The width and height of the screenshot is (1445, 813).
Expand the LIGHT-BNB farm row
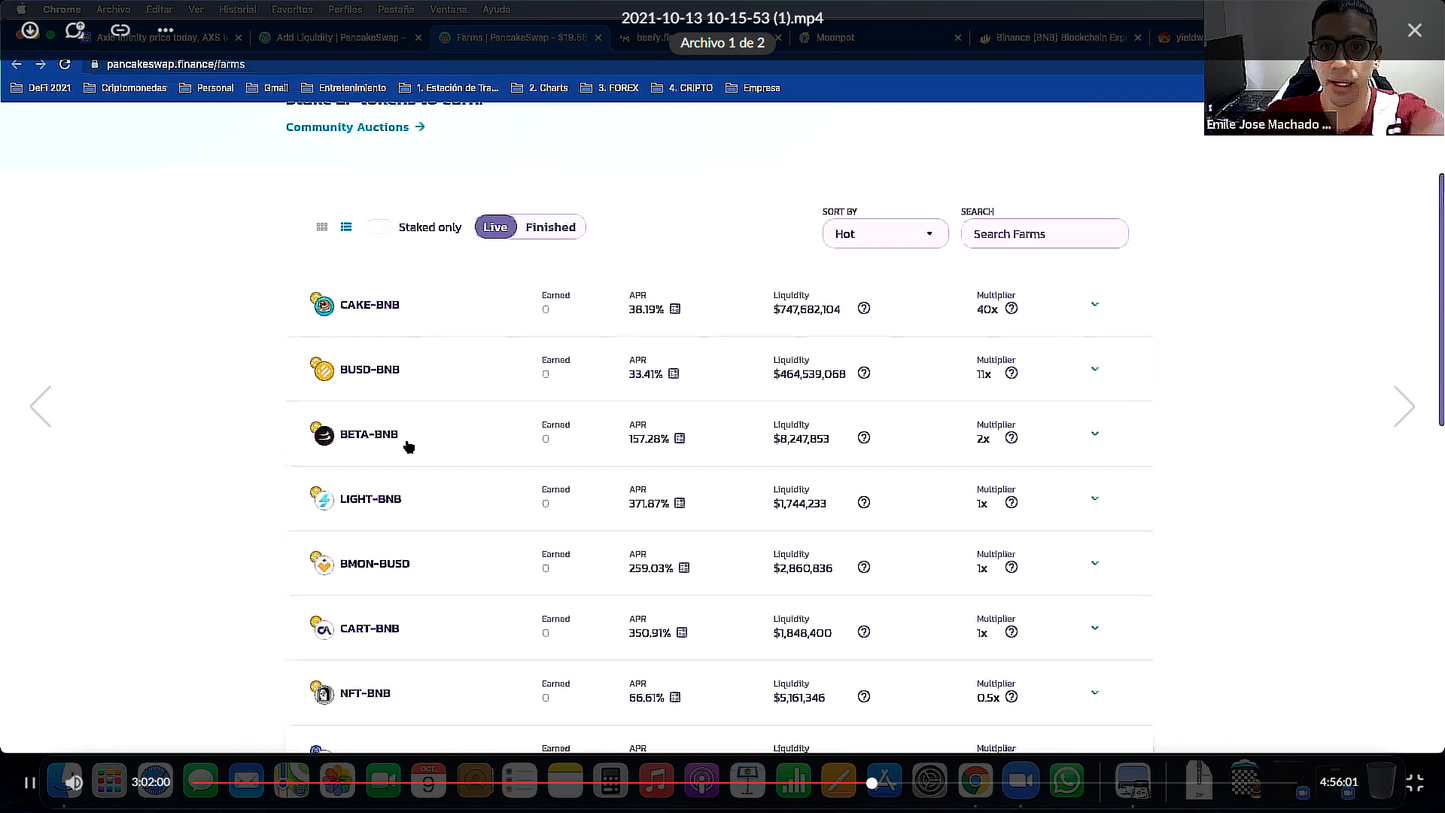1095,498
